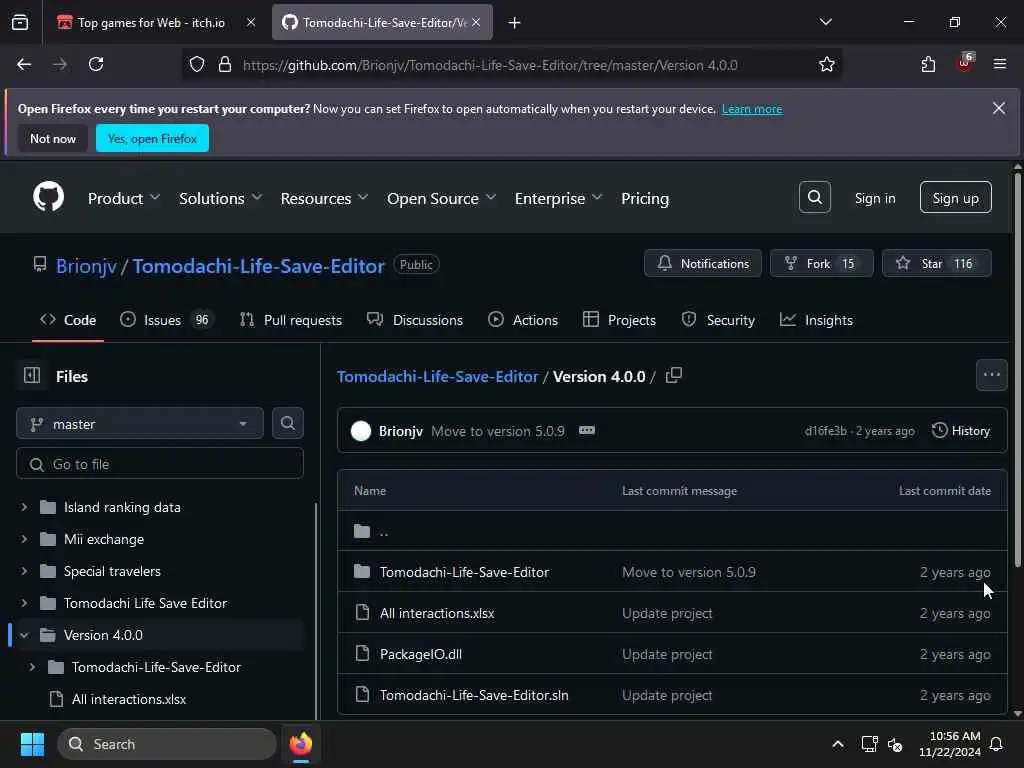Expand commit message ellipsis after 5.0.9

point(586,430)
